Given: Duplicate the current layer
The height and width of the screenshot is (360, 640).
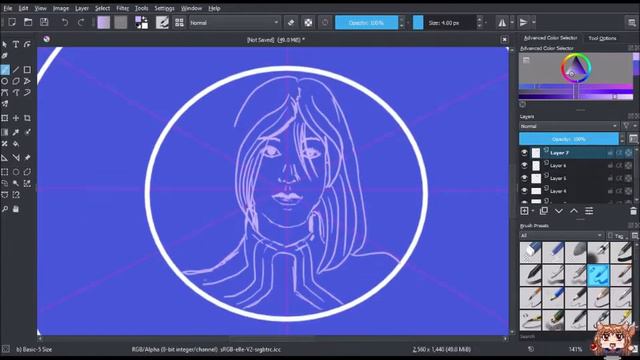Looking at the screenshot, I should 543,211.
